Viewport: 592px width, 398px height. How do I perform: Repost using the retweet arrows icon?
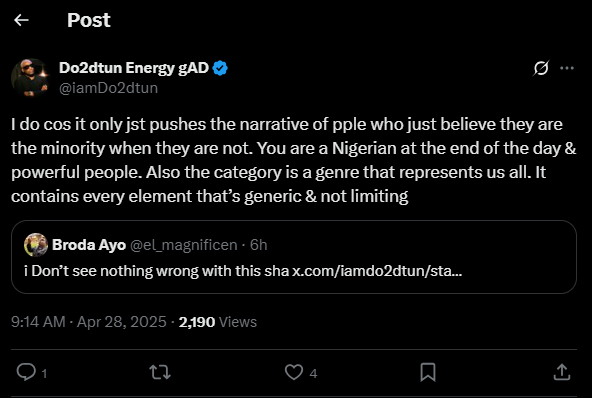[x=160, y=372]
